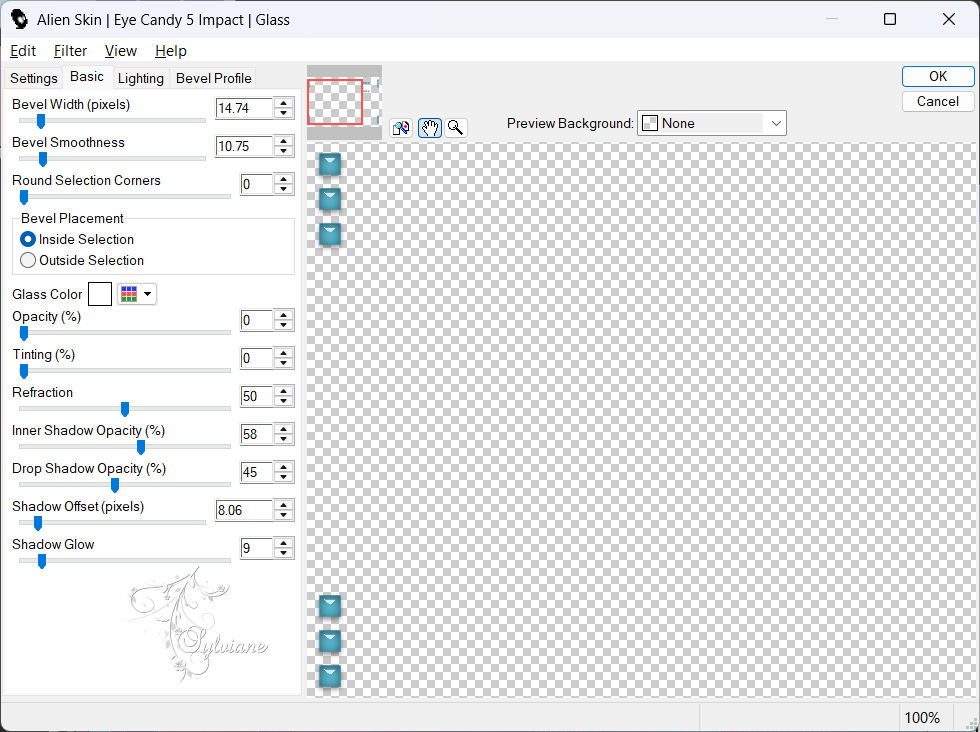980x732 pixels.
Task: Open the glass color grid picker
Action: click(129, 294)
